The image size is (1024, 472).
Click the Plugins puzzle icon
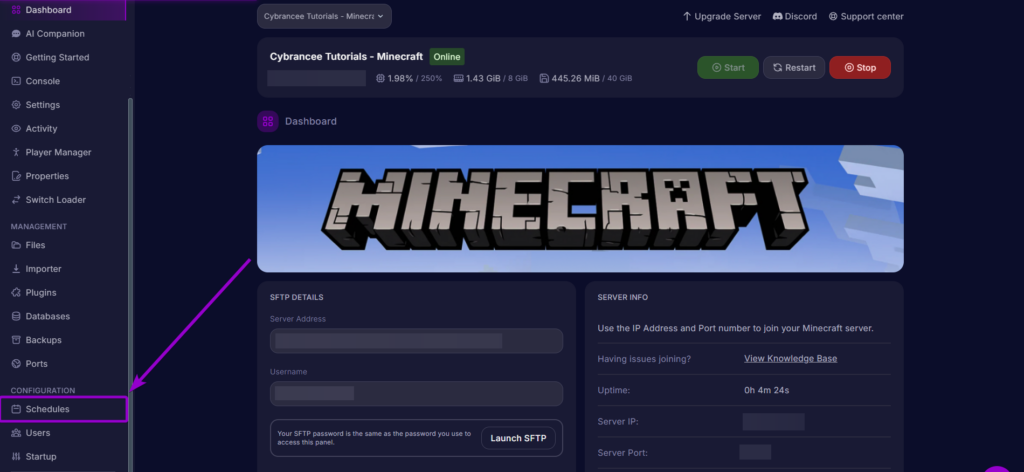[16, 293]
